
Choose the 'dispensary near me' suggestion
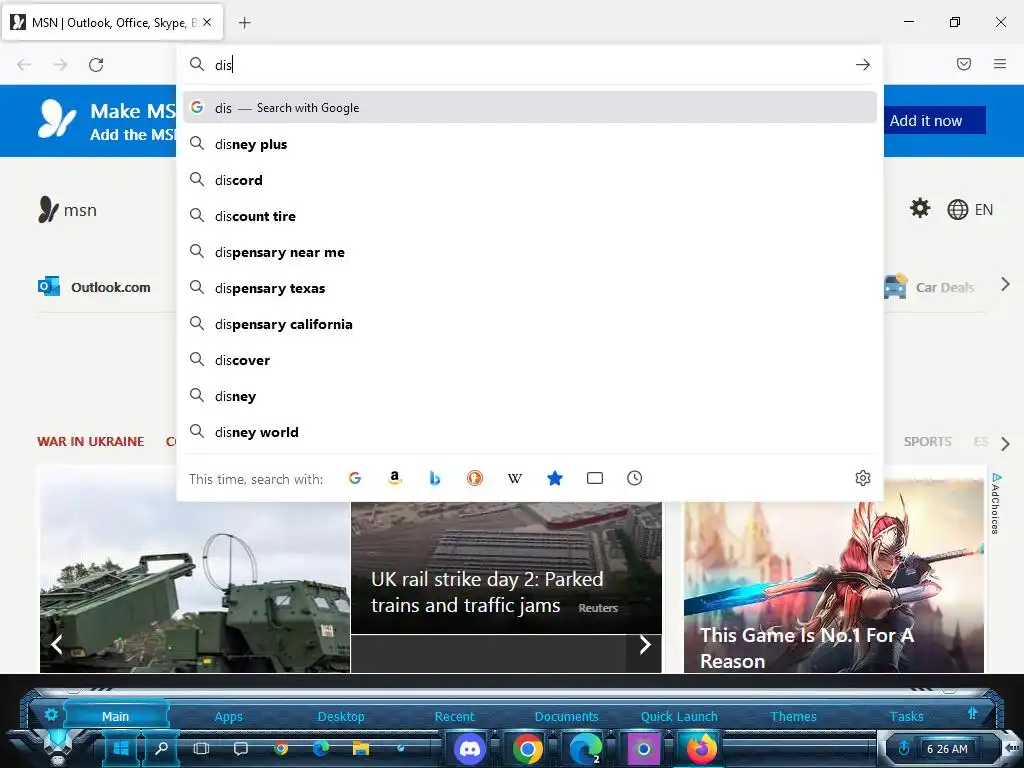(530, 251)
